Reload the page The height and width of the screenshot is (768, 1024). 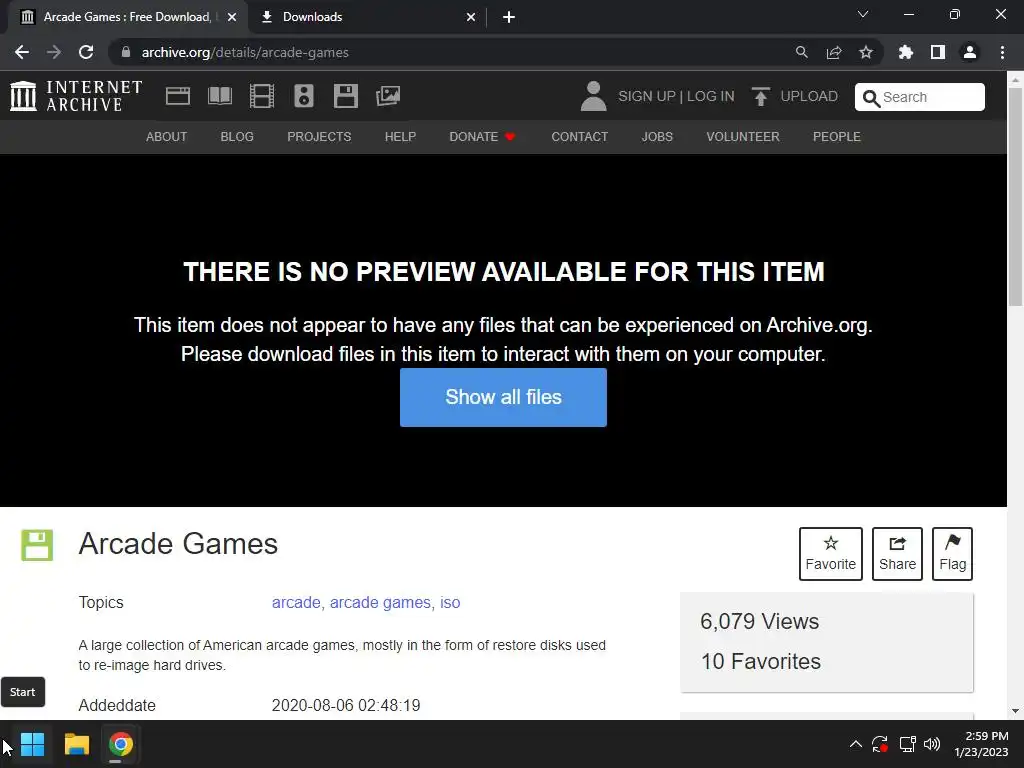86,52
